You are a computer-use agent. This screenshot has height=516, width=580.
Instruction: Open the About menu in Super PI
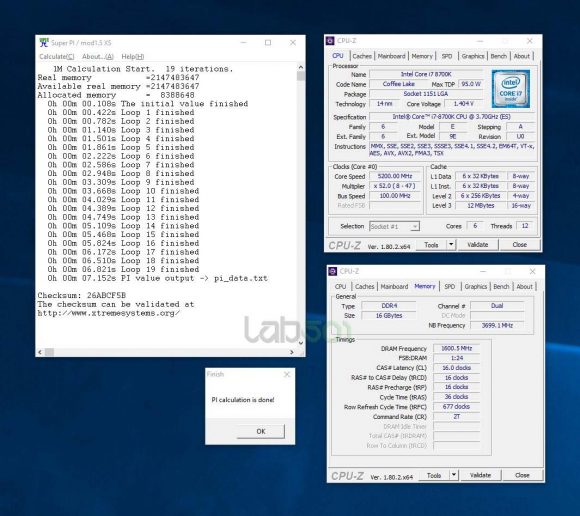pos(98,57)
